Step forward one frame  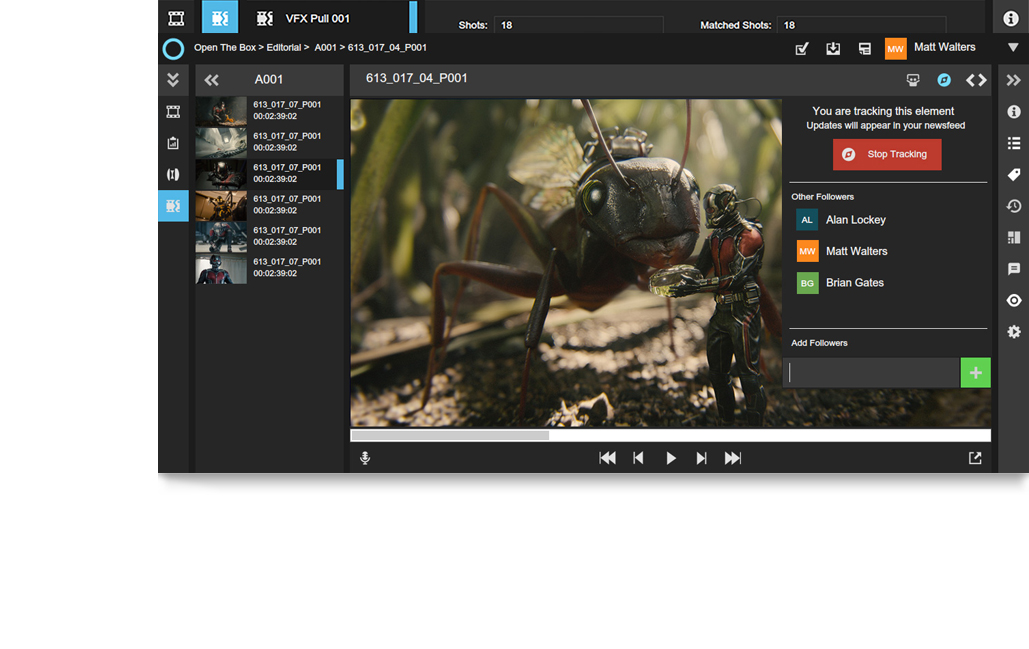[x=702, y=458]
